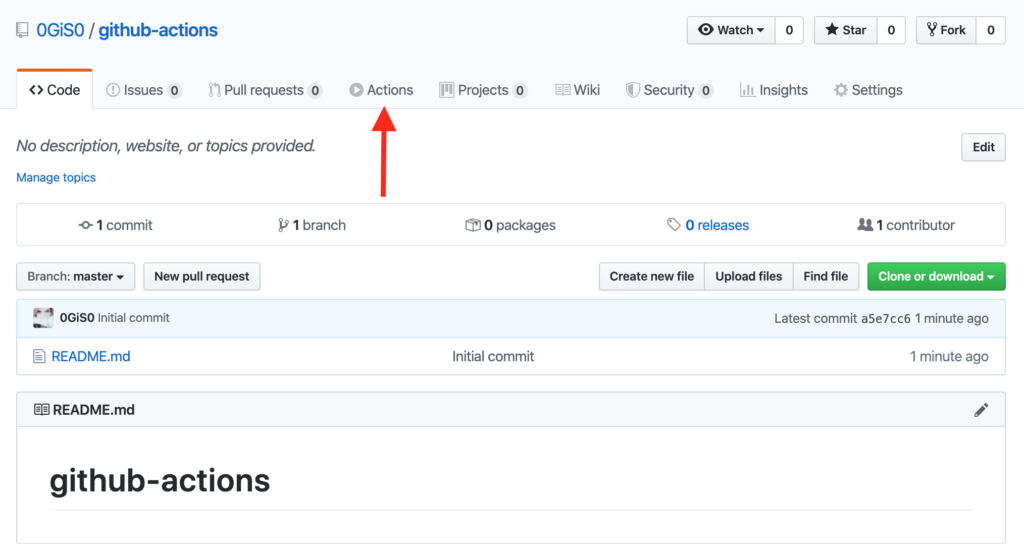Go to the Actions tab

click(x=381, y=90)
